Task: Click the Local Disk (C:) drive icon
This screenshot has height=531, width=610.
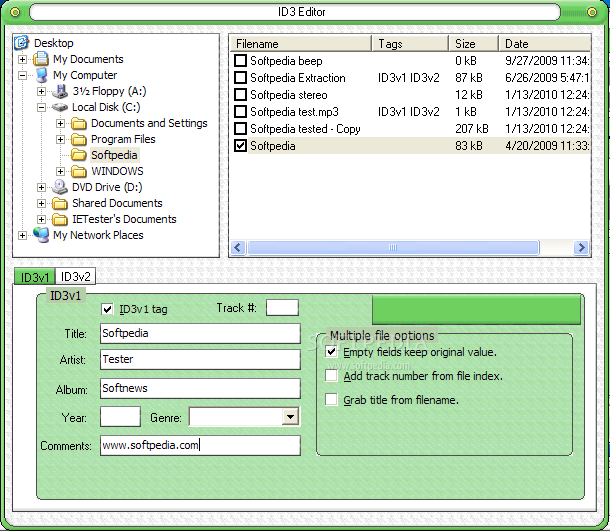Action: [x=60, y=107]
